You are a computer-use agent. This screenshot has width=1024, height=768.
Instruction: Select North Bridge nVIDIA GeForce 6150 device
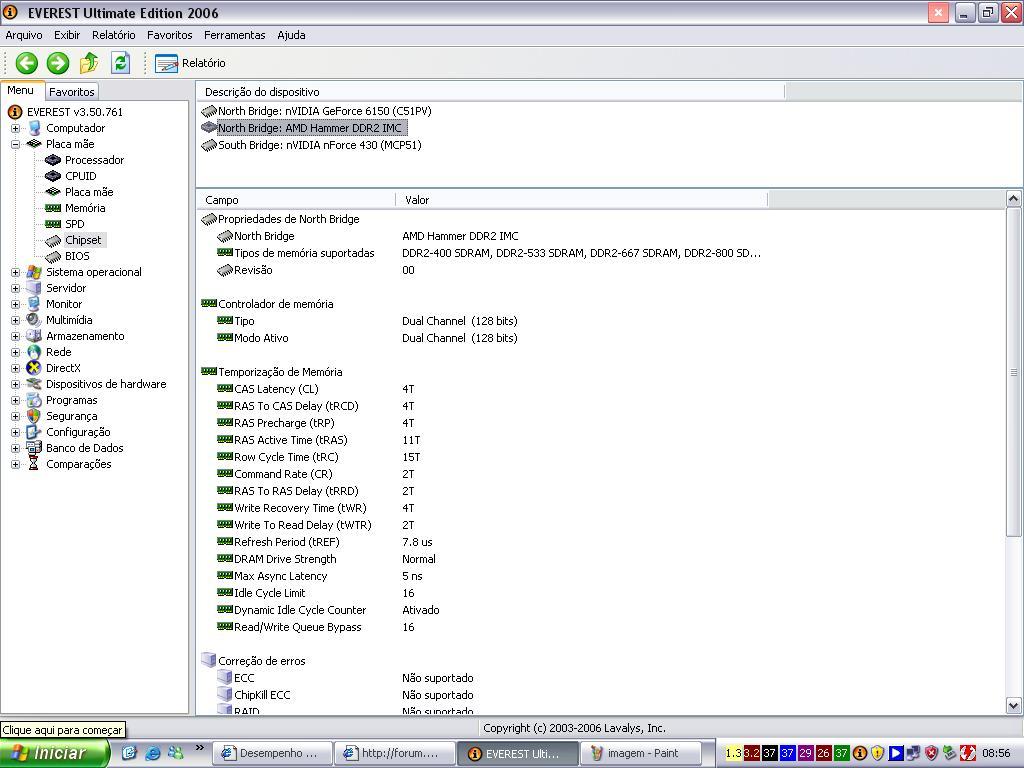(325, 112)
